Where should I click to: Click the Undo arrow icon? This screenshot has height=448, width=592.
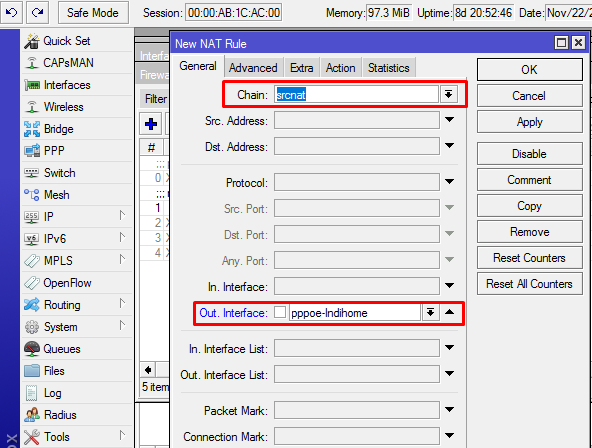pyautogui.click(x=12, y=12)
